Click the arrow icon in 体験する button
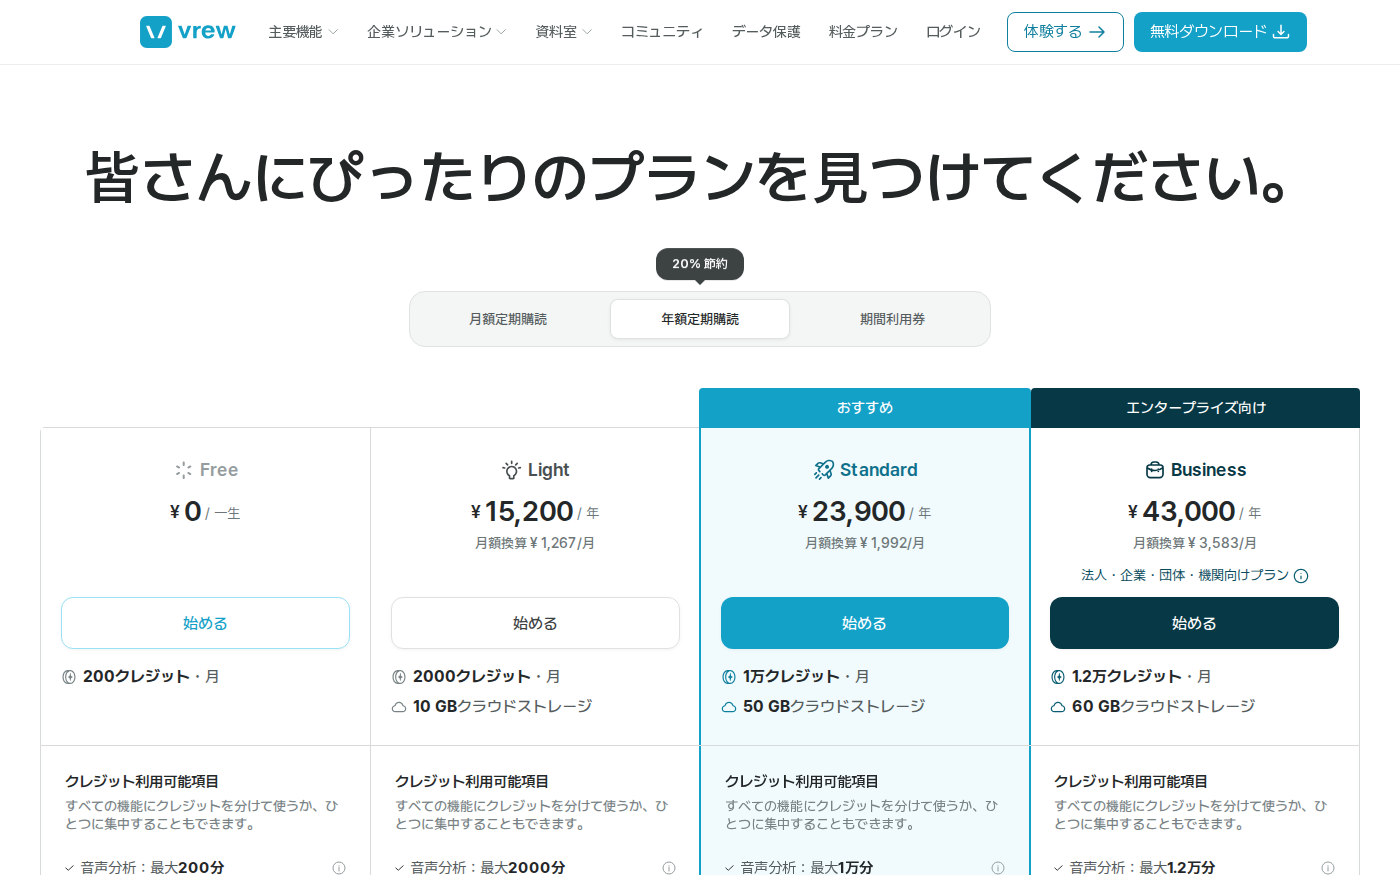 pyautogui.click(x=1097, y=32)
